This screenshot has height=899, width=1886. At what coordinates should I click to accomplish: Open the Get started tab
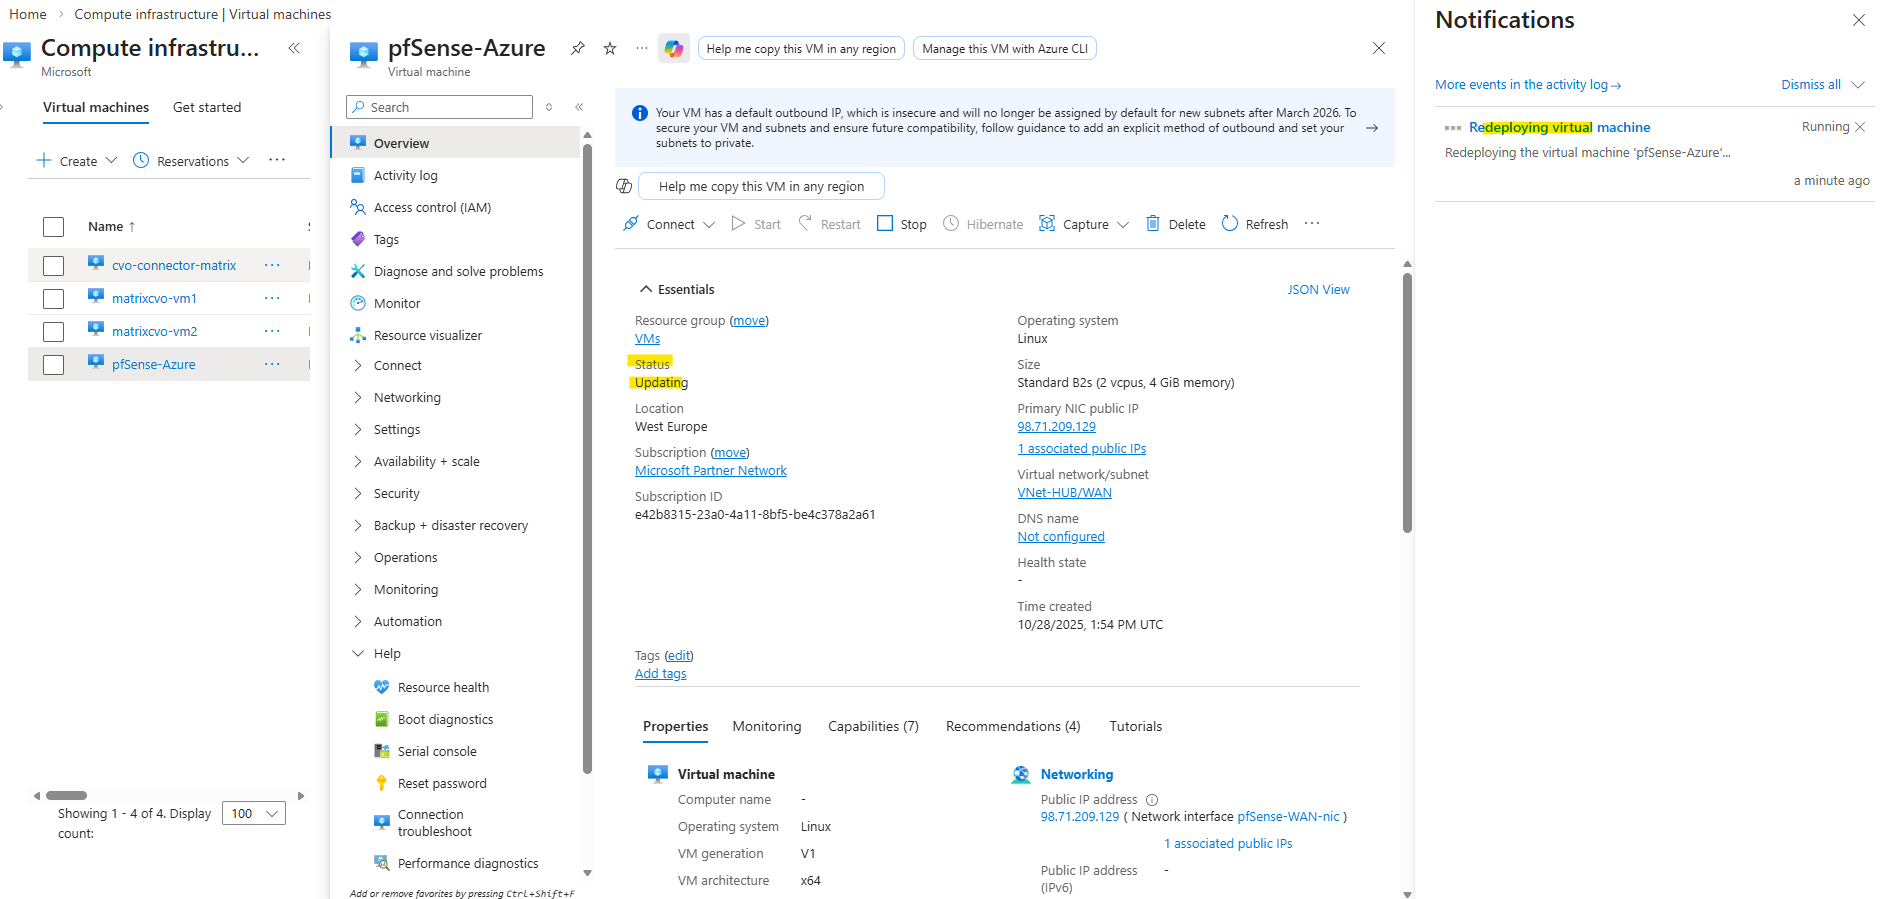pyautogui.click(x=207, y=107)
